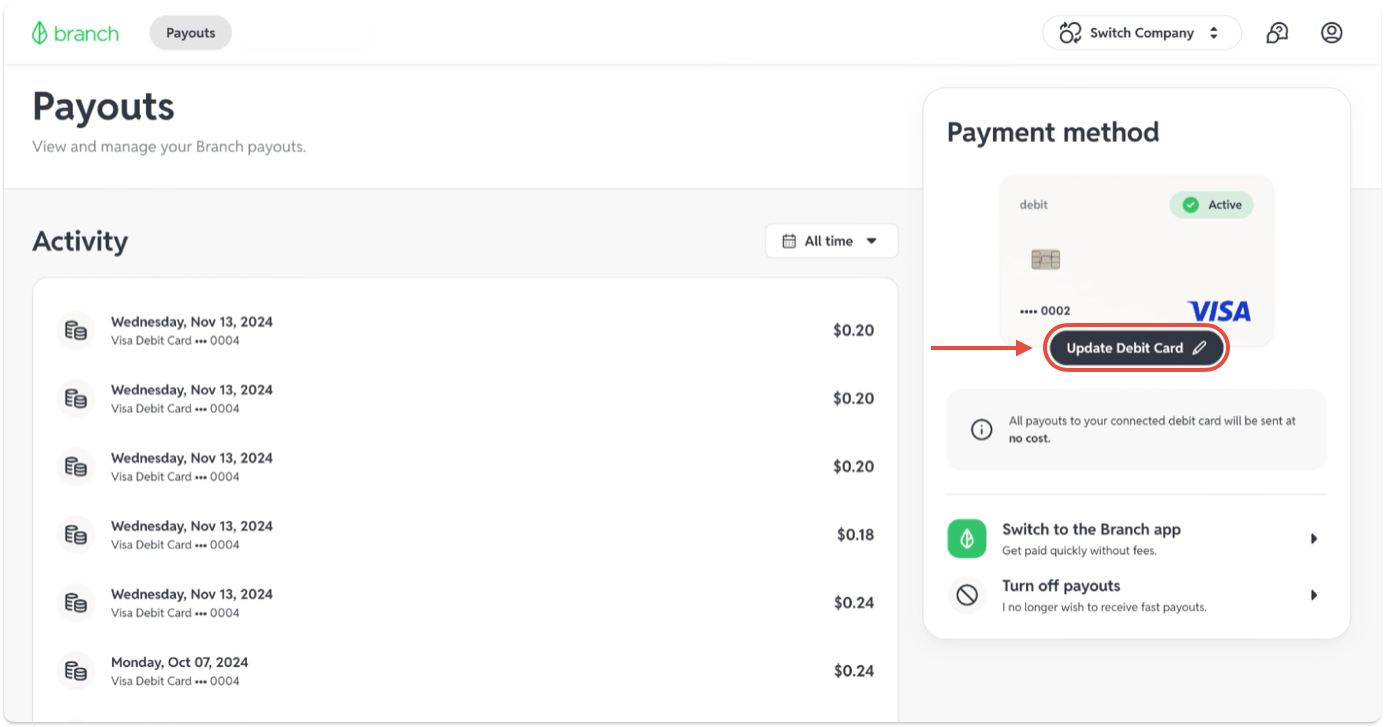Click the info icon in payouts notice
The image size is (1384, 727).
click(x=982, y=429)
